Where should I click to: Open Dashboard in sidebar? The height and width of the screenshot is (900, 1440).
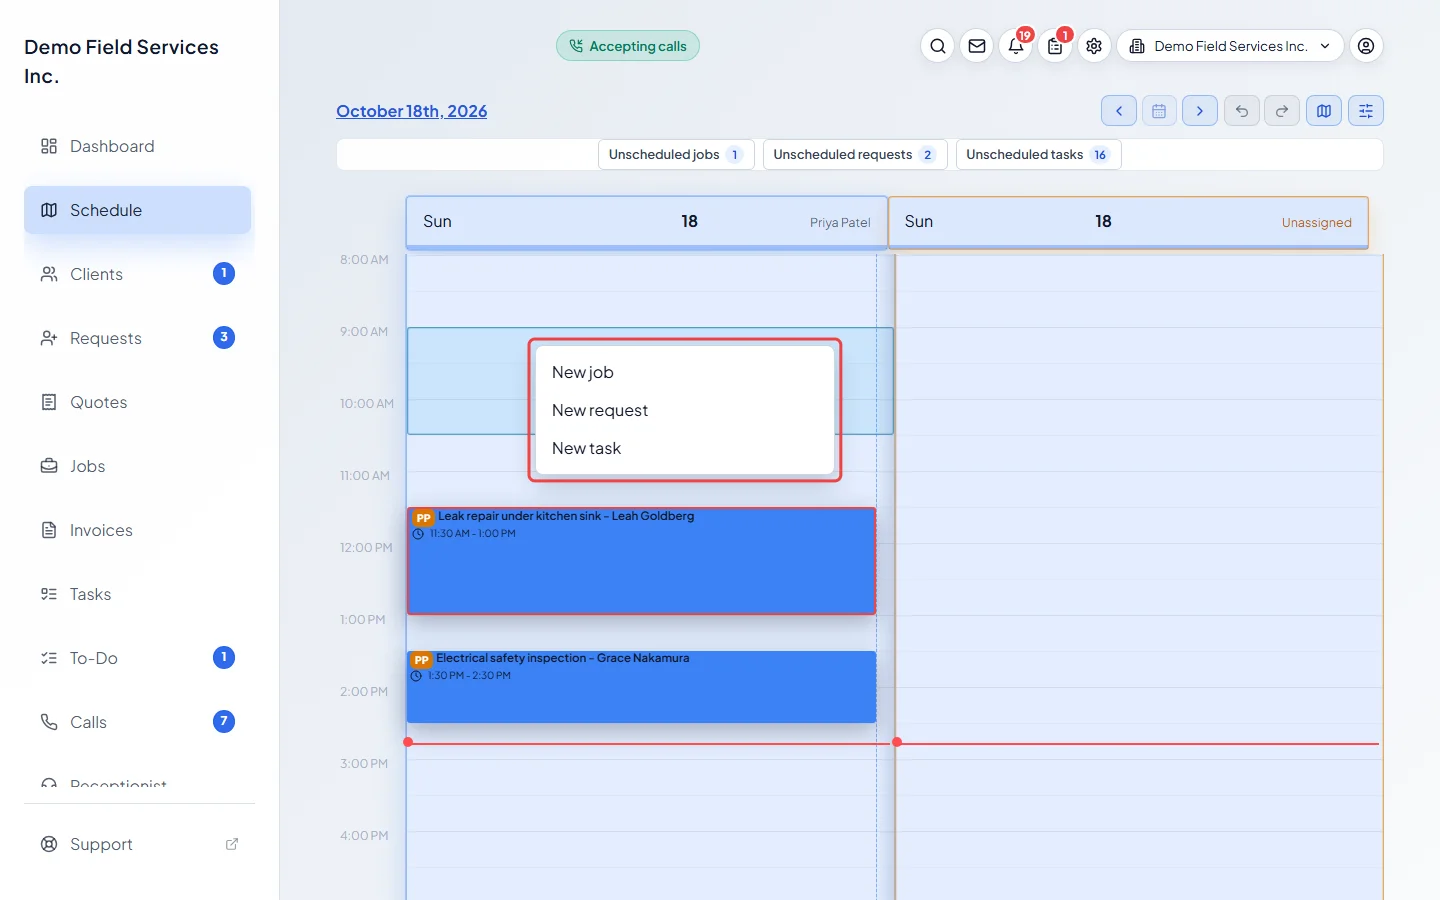(138, 146)
